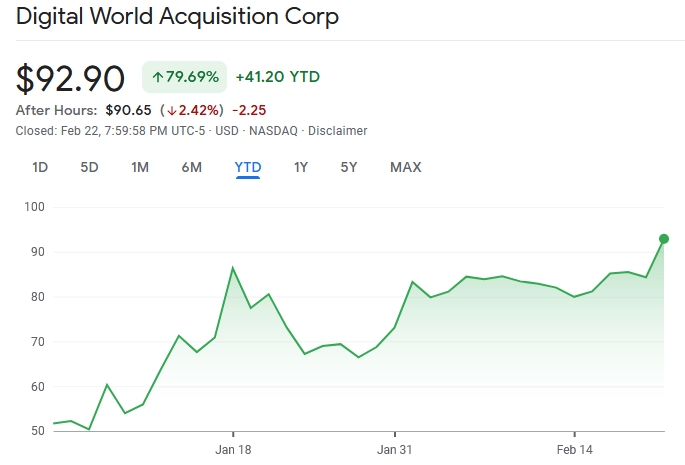The image size is (685, 465).
Task: Click the active YTD tab
Action: pyautogui.click(x=248, y=167)
